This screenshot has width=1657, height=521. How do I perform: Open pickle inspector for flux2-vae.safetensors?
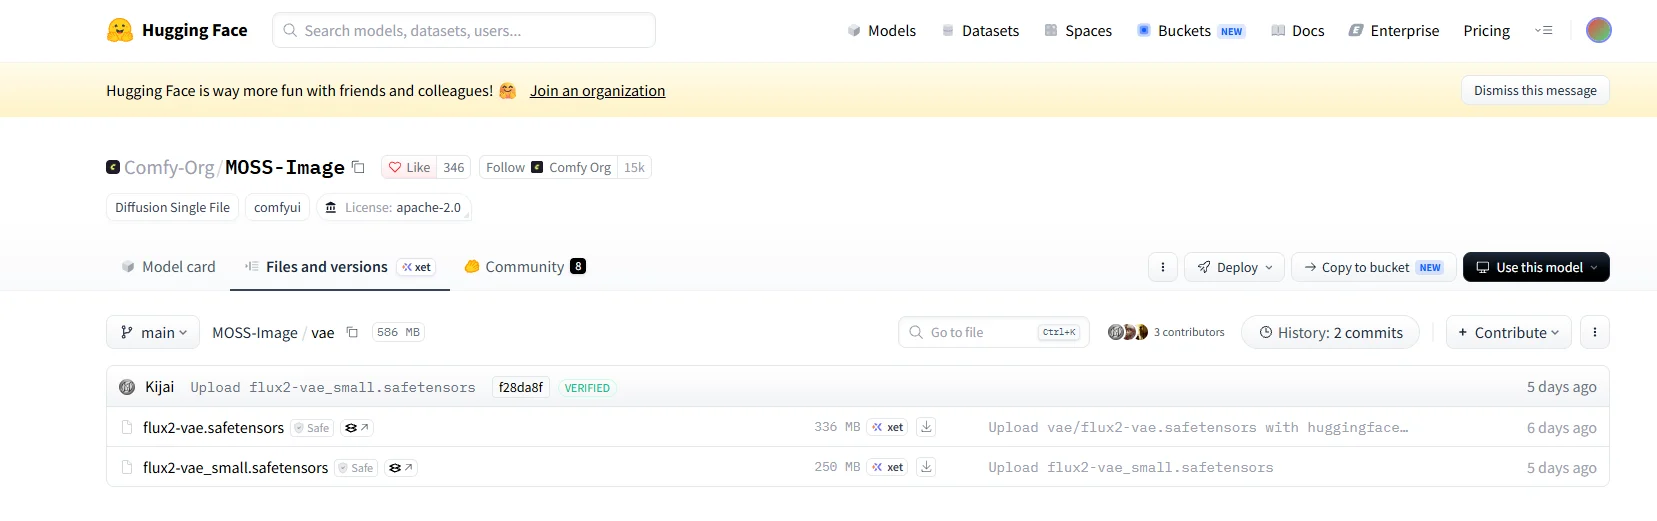point(357,428)
